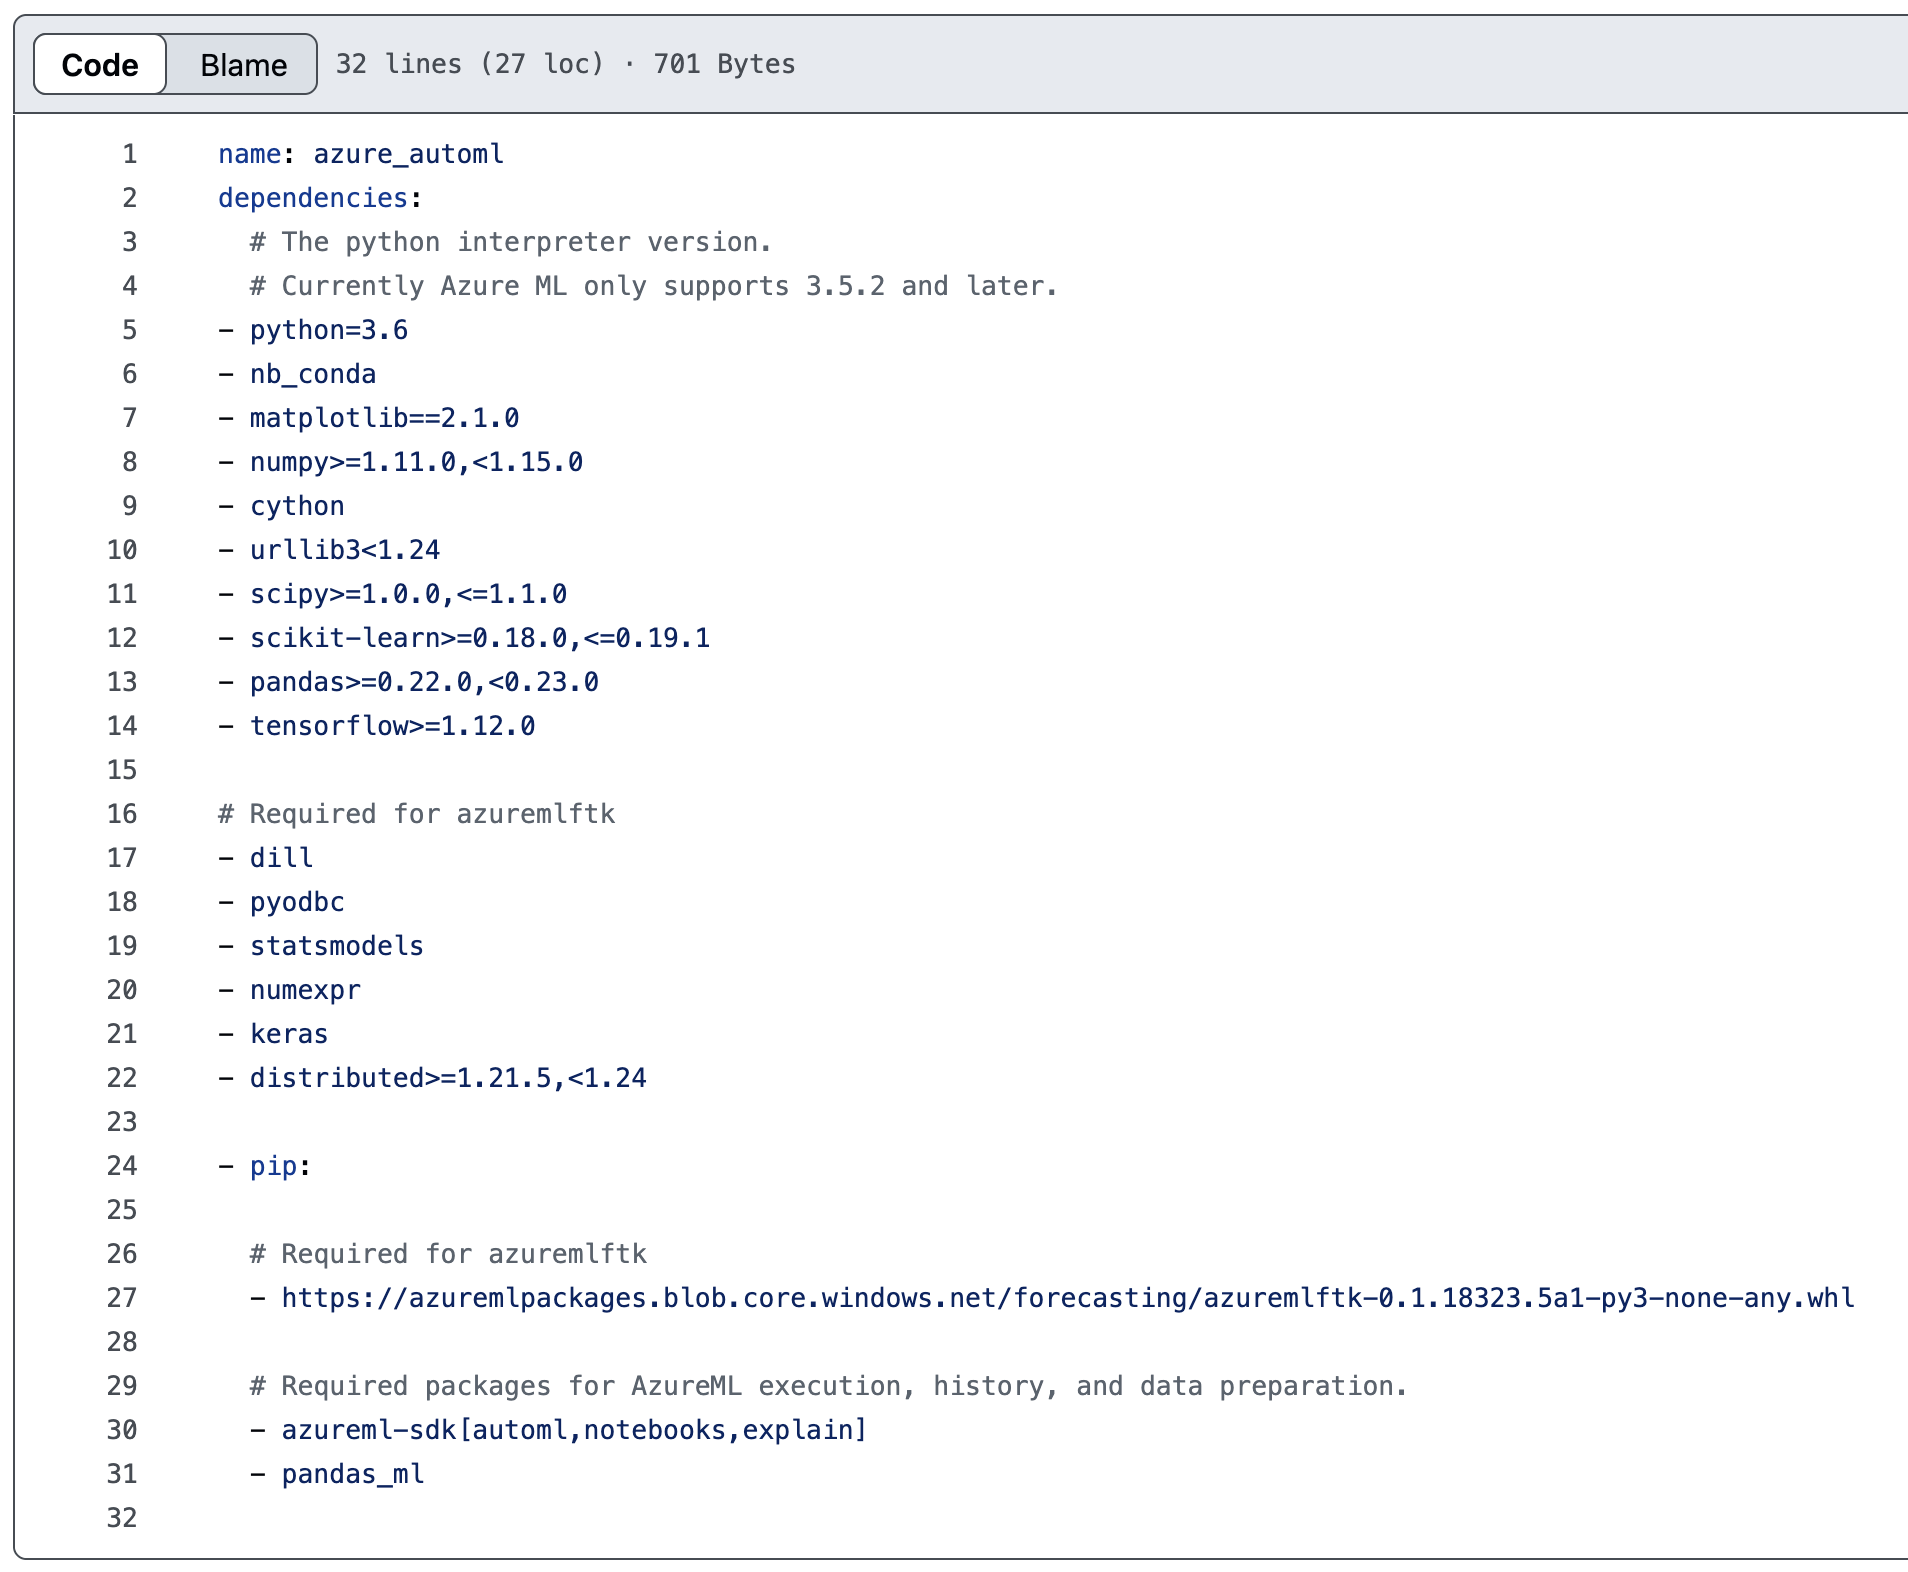Click line number 27 beside wheel URL
This screenshot has width=1908, height=1572.
(122, 1298)
